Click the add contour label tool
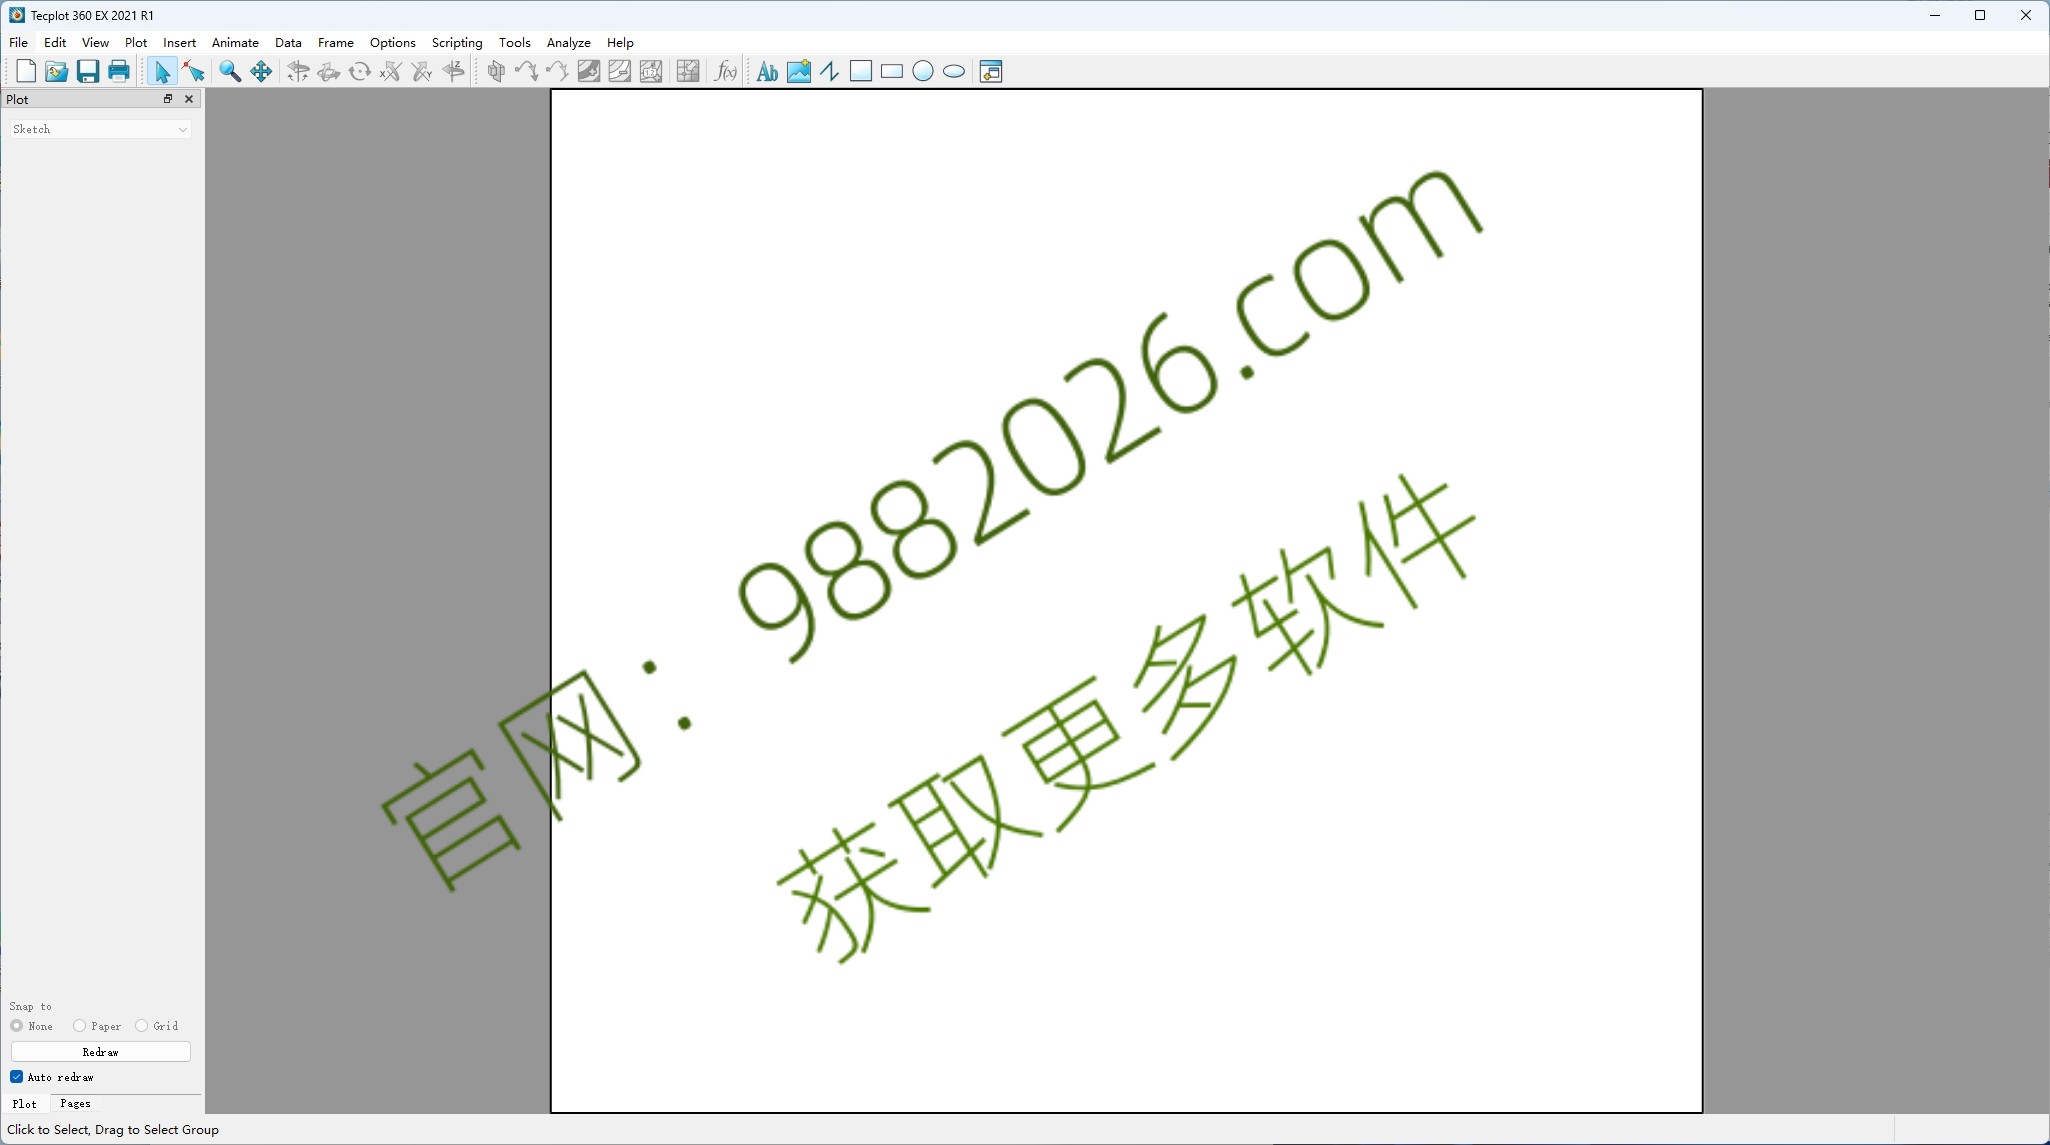The image size is (2050, 1145). coord(651,71)
